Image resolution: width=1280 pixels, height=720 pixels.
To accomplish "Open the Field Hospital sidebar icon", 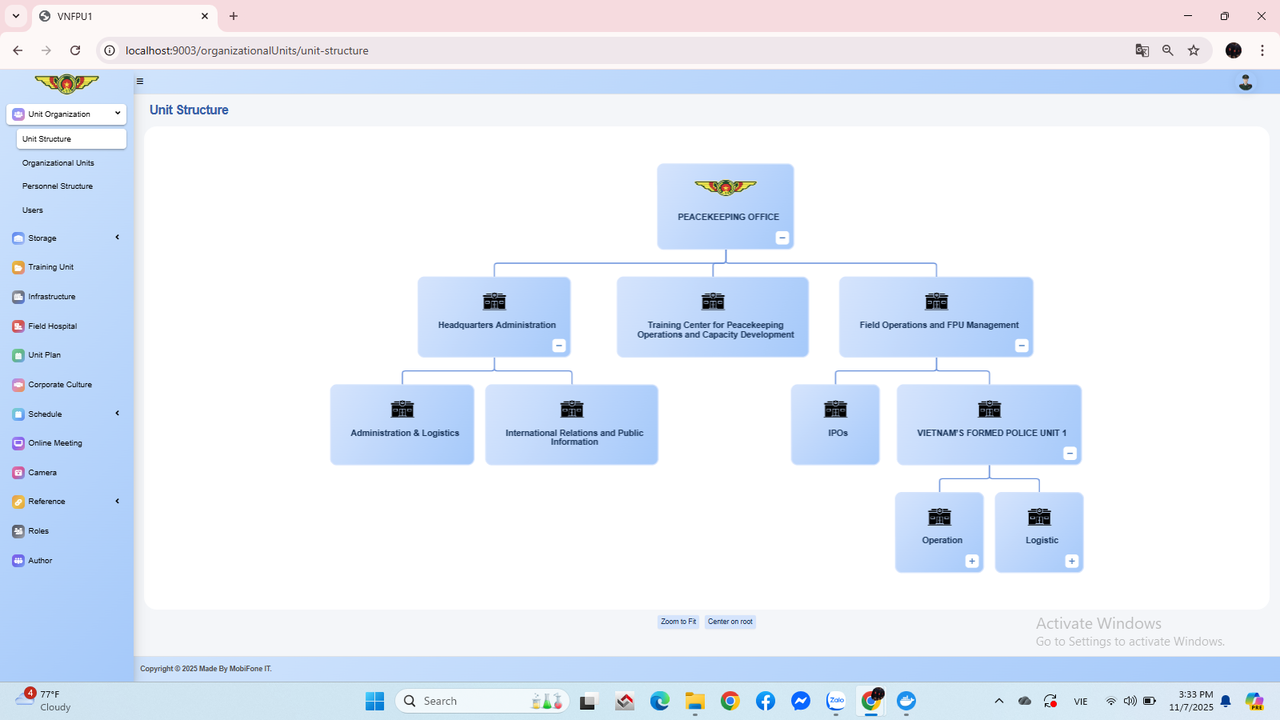I will coord(18,326).
